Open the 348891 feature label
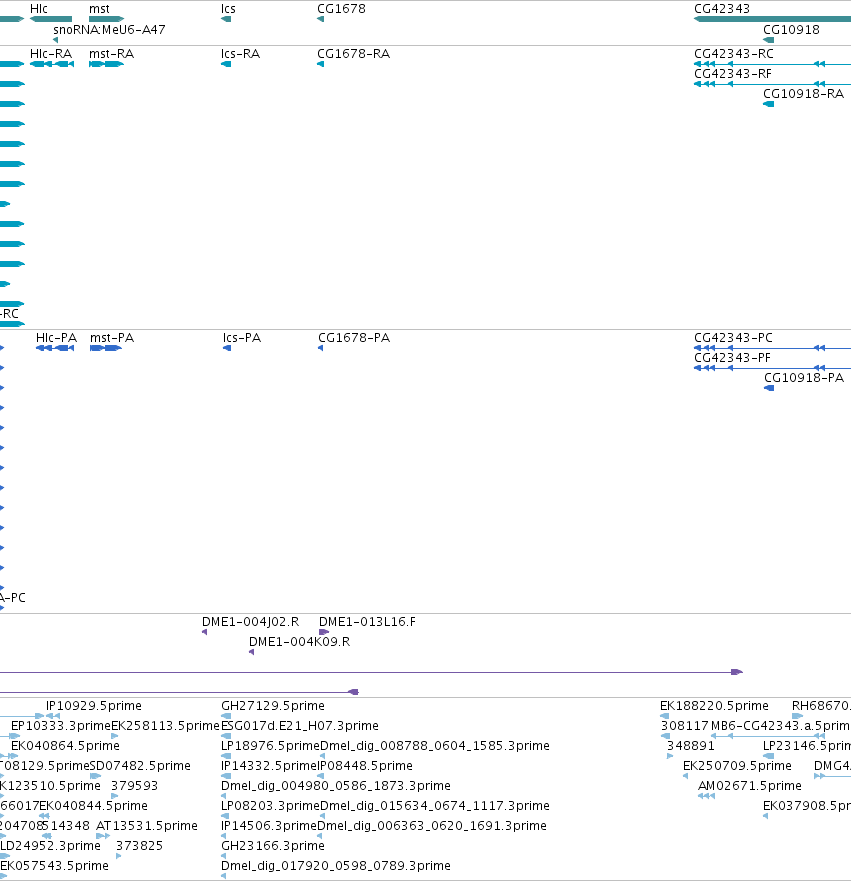This screenshot has height=881, width=851. 690,746
